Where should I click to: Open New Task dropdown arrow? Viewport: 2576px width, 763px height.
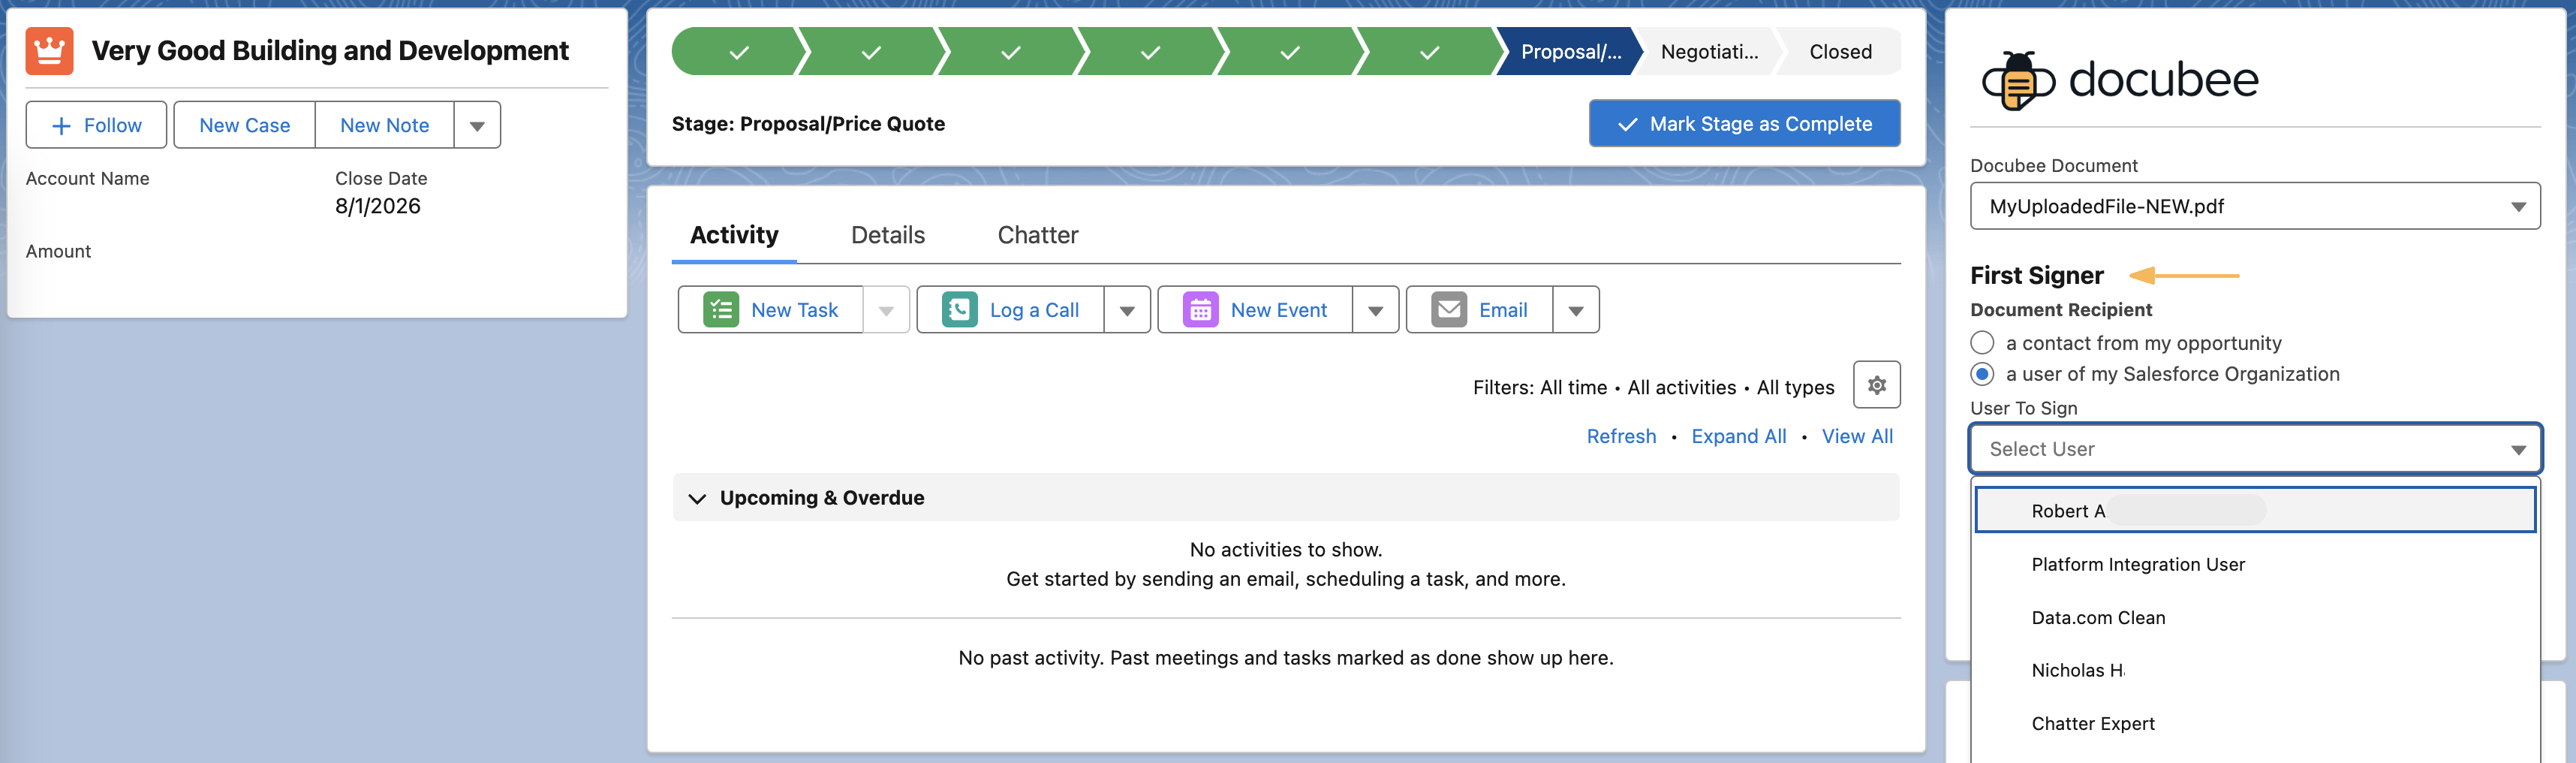(886, 310)
